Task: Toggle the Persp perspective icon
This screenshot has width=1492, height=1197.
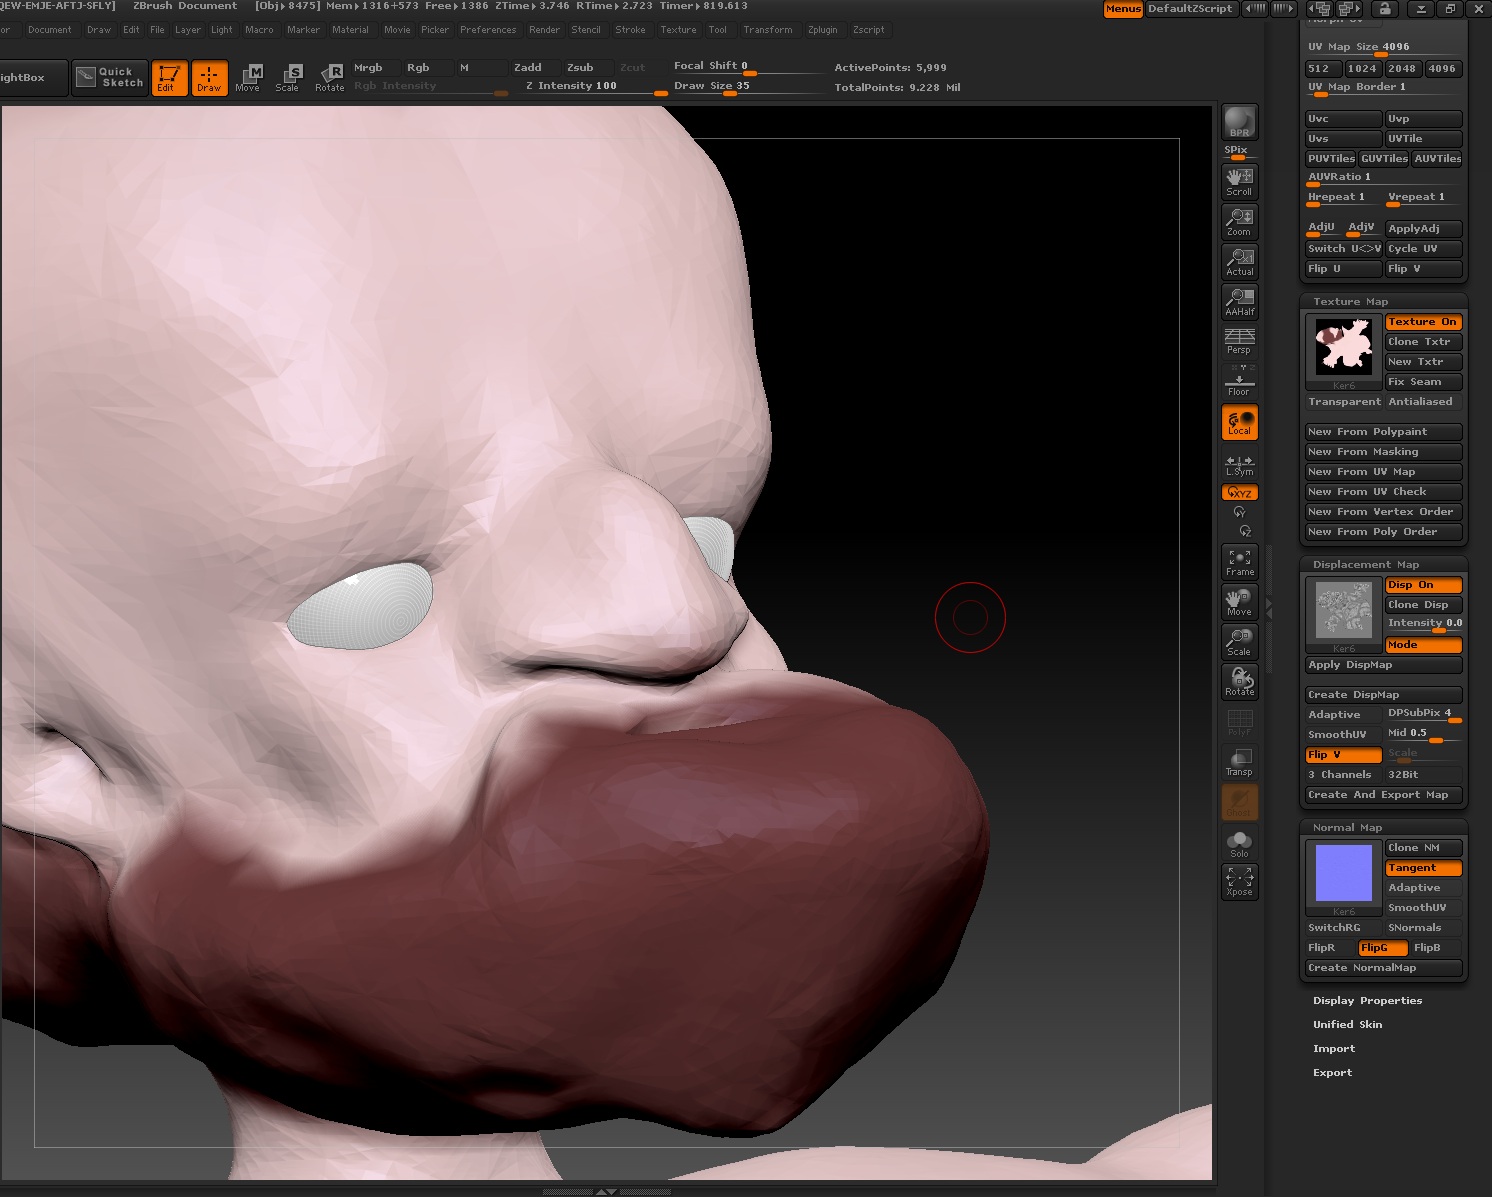Action: click(x=1239, y=341)
